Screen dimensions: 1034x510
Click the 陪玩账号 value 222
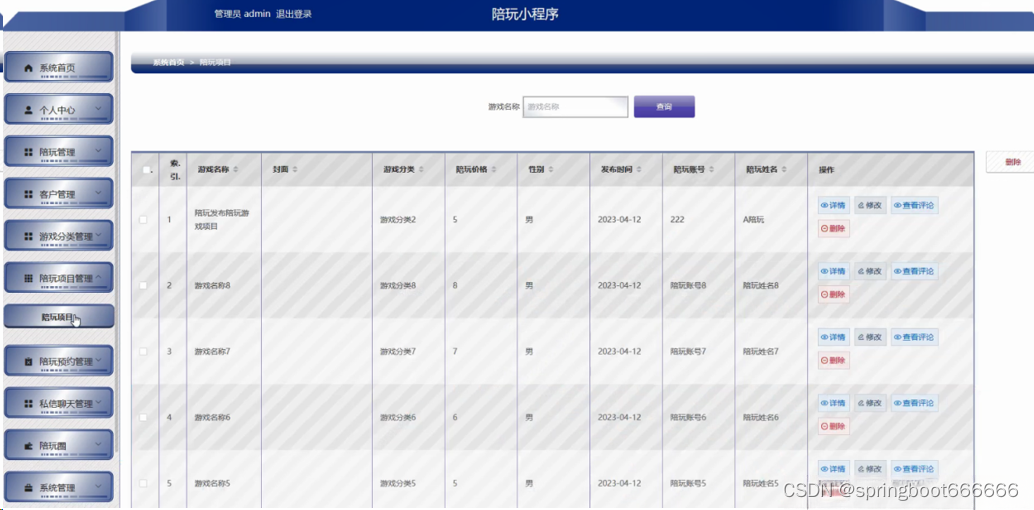pyautogui.click(x=676, y=220)
